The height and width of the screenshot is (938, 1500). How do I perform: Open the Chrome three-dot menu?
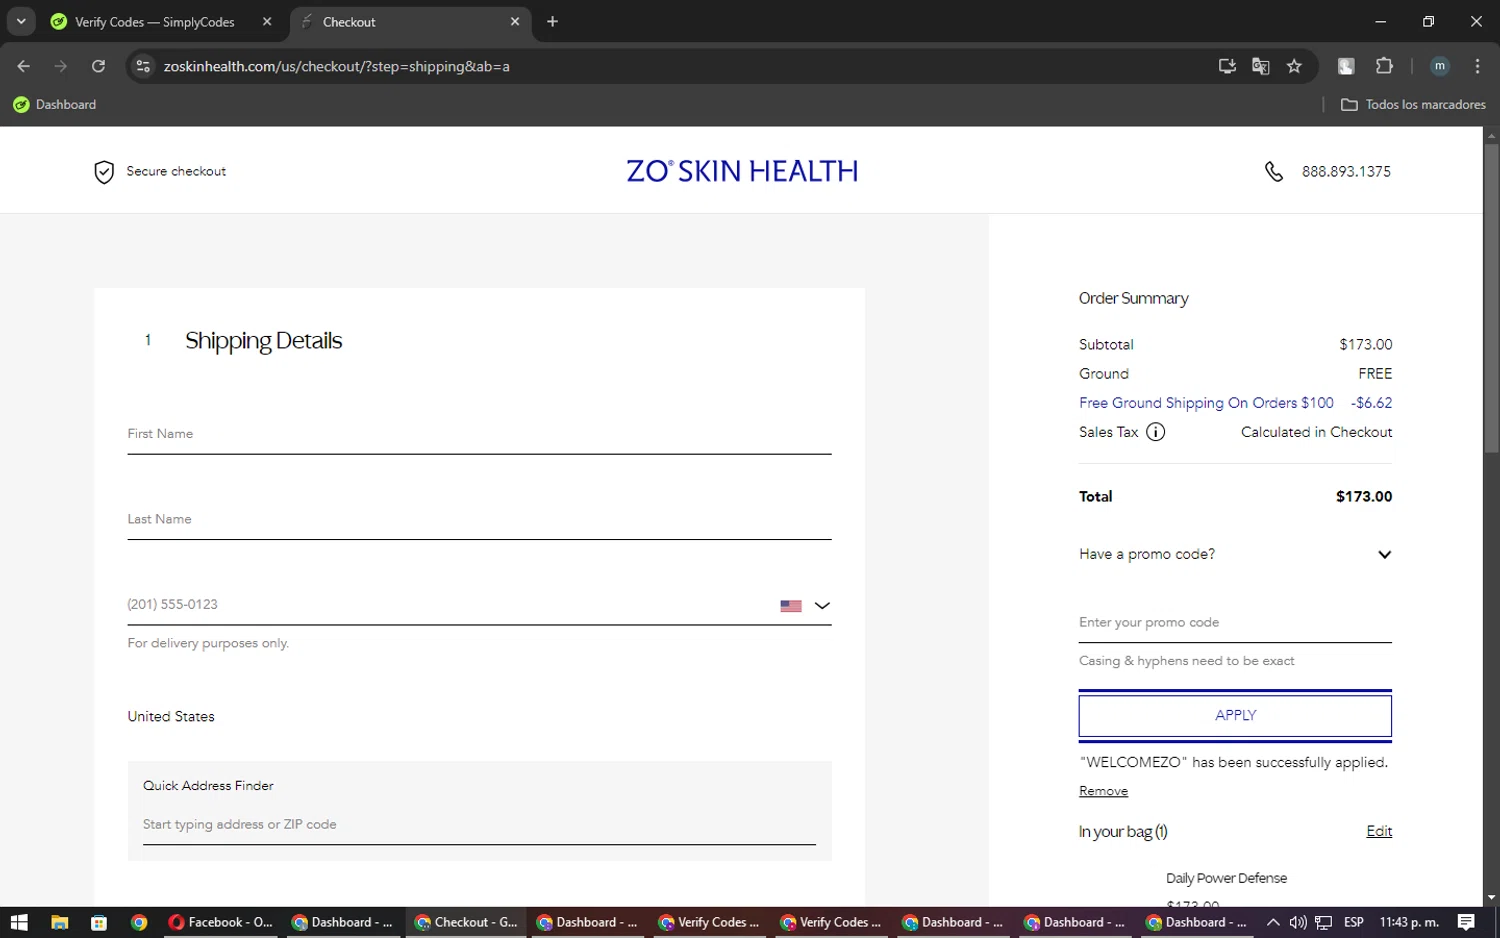1477,66
